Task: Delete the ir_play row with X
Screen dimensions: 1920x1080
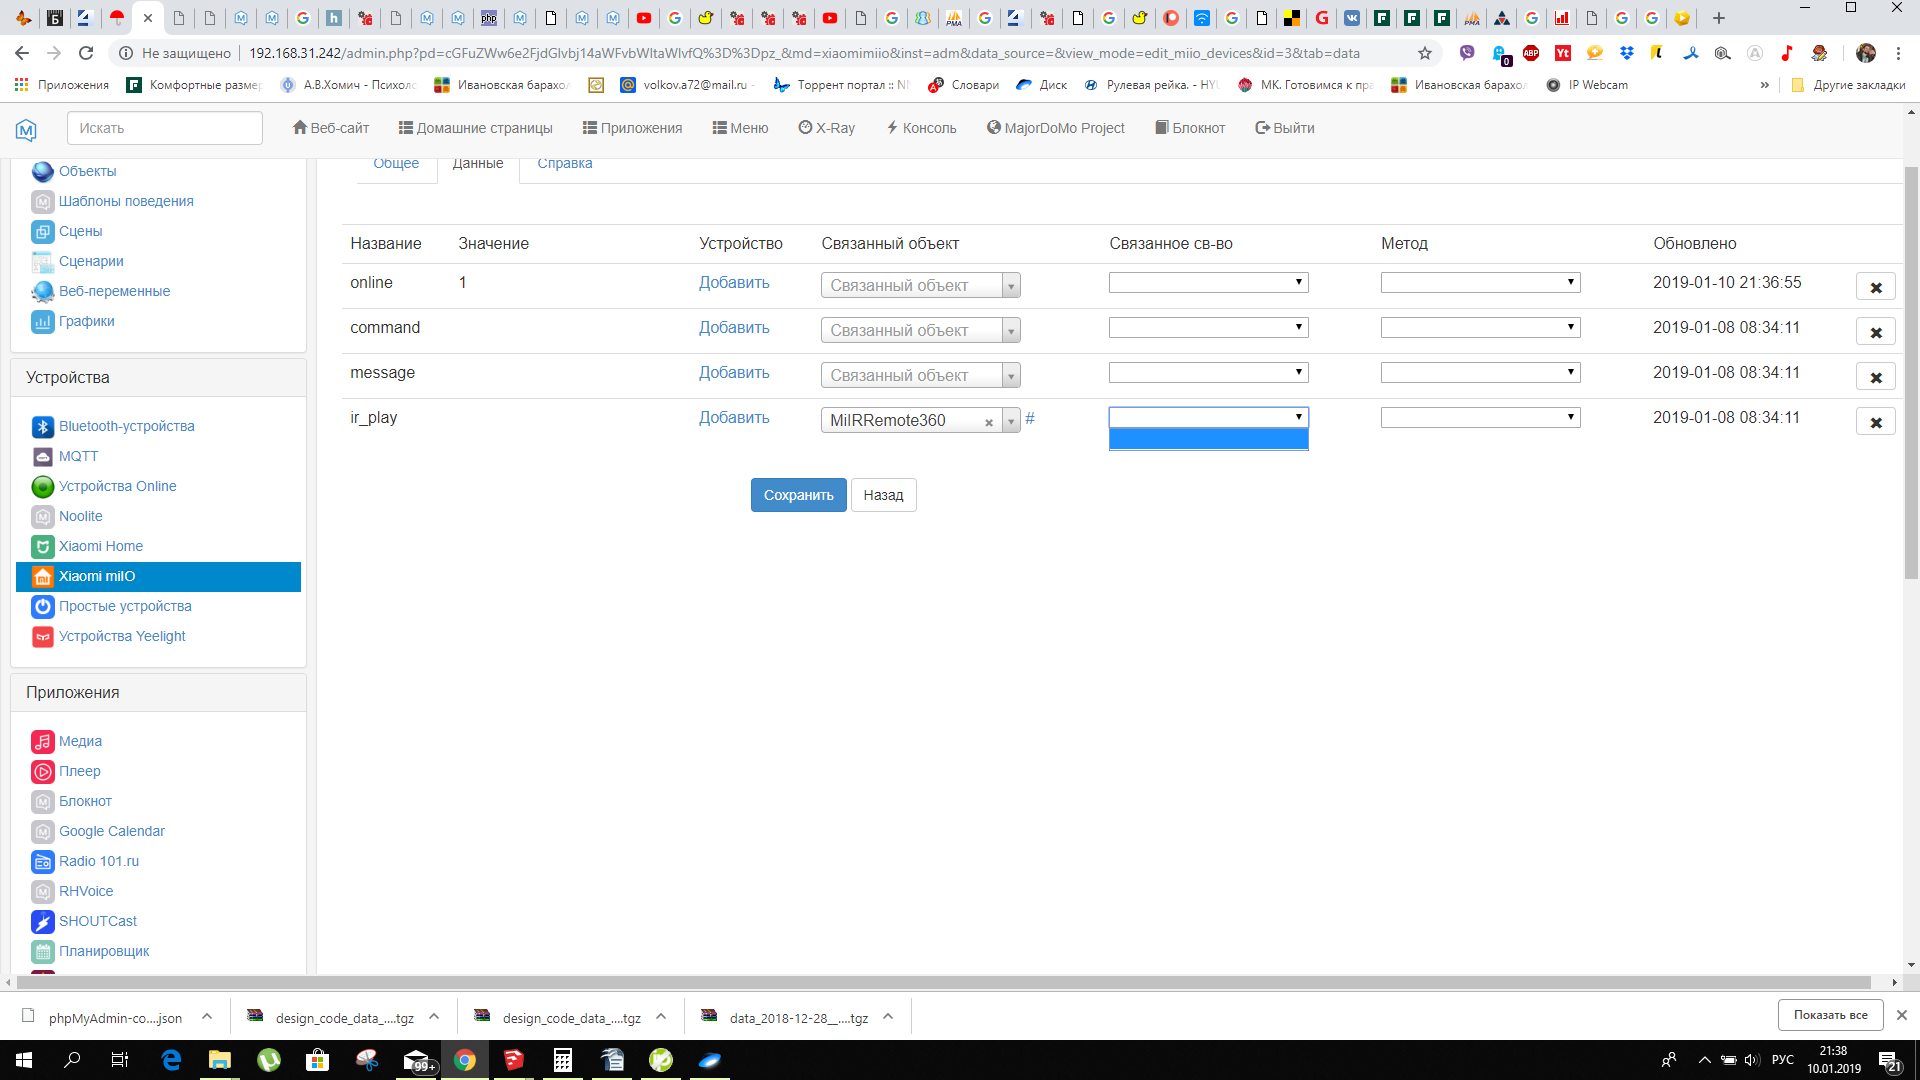Action: pyautogui.click(x=1875, y=422)
